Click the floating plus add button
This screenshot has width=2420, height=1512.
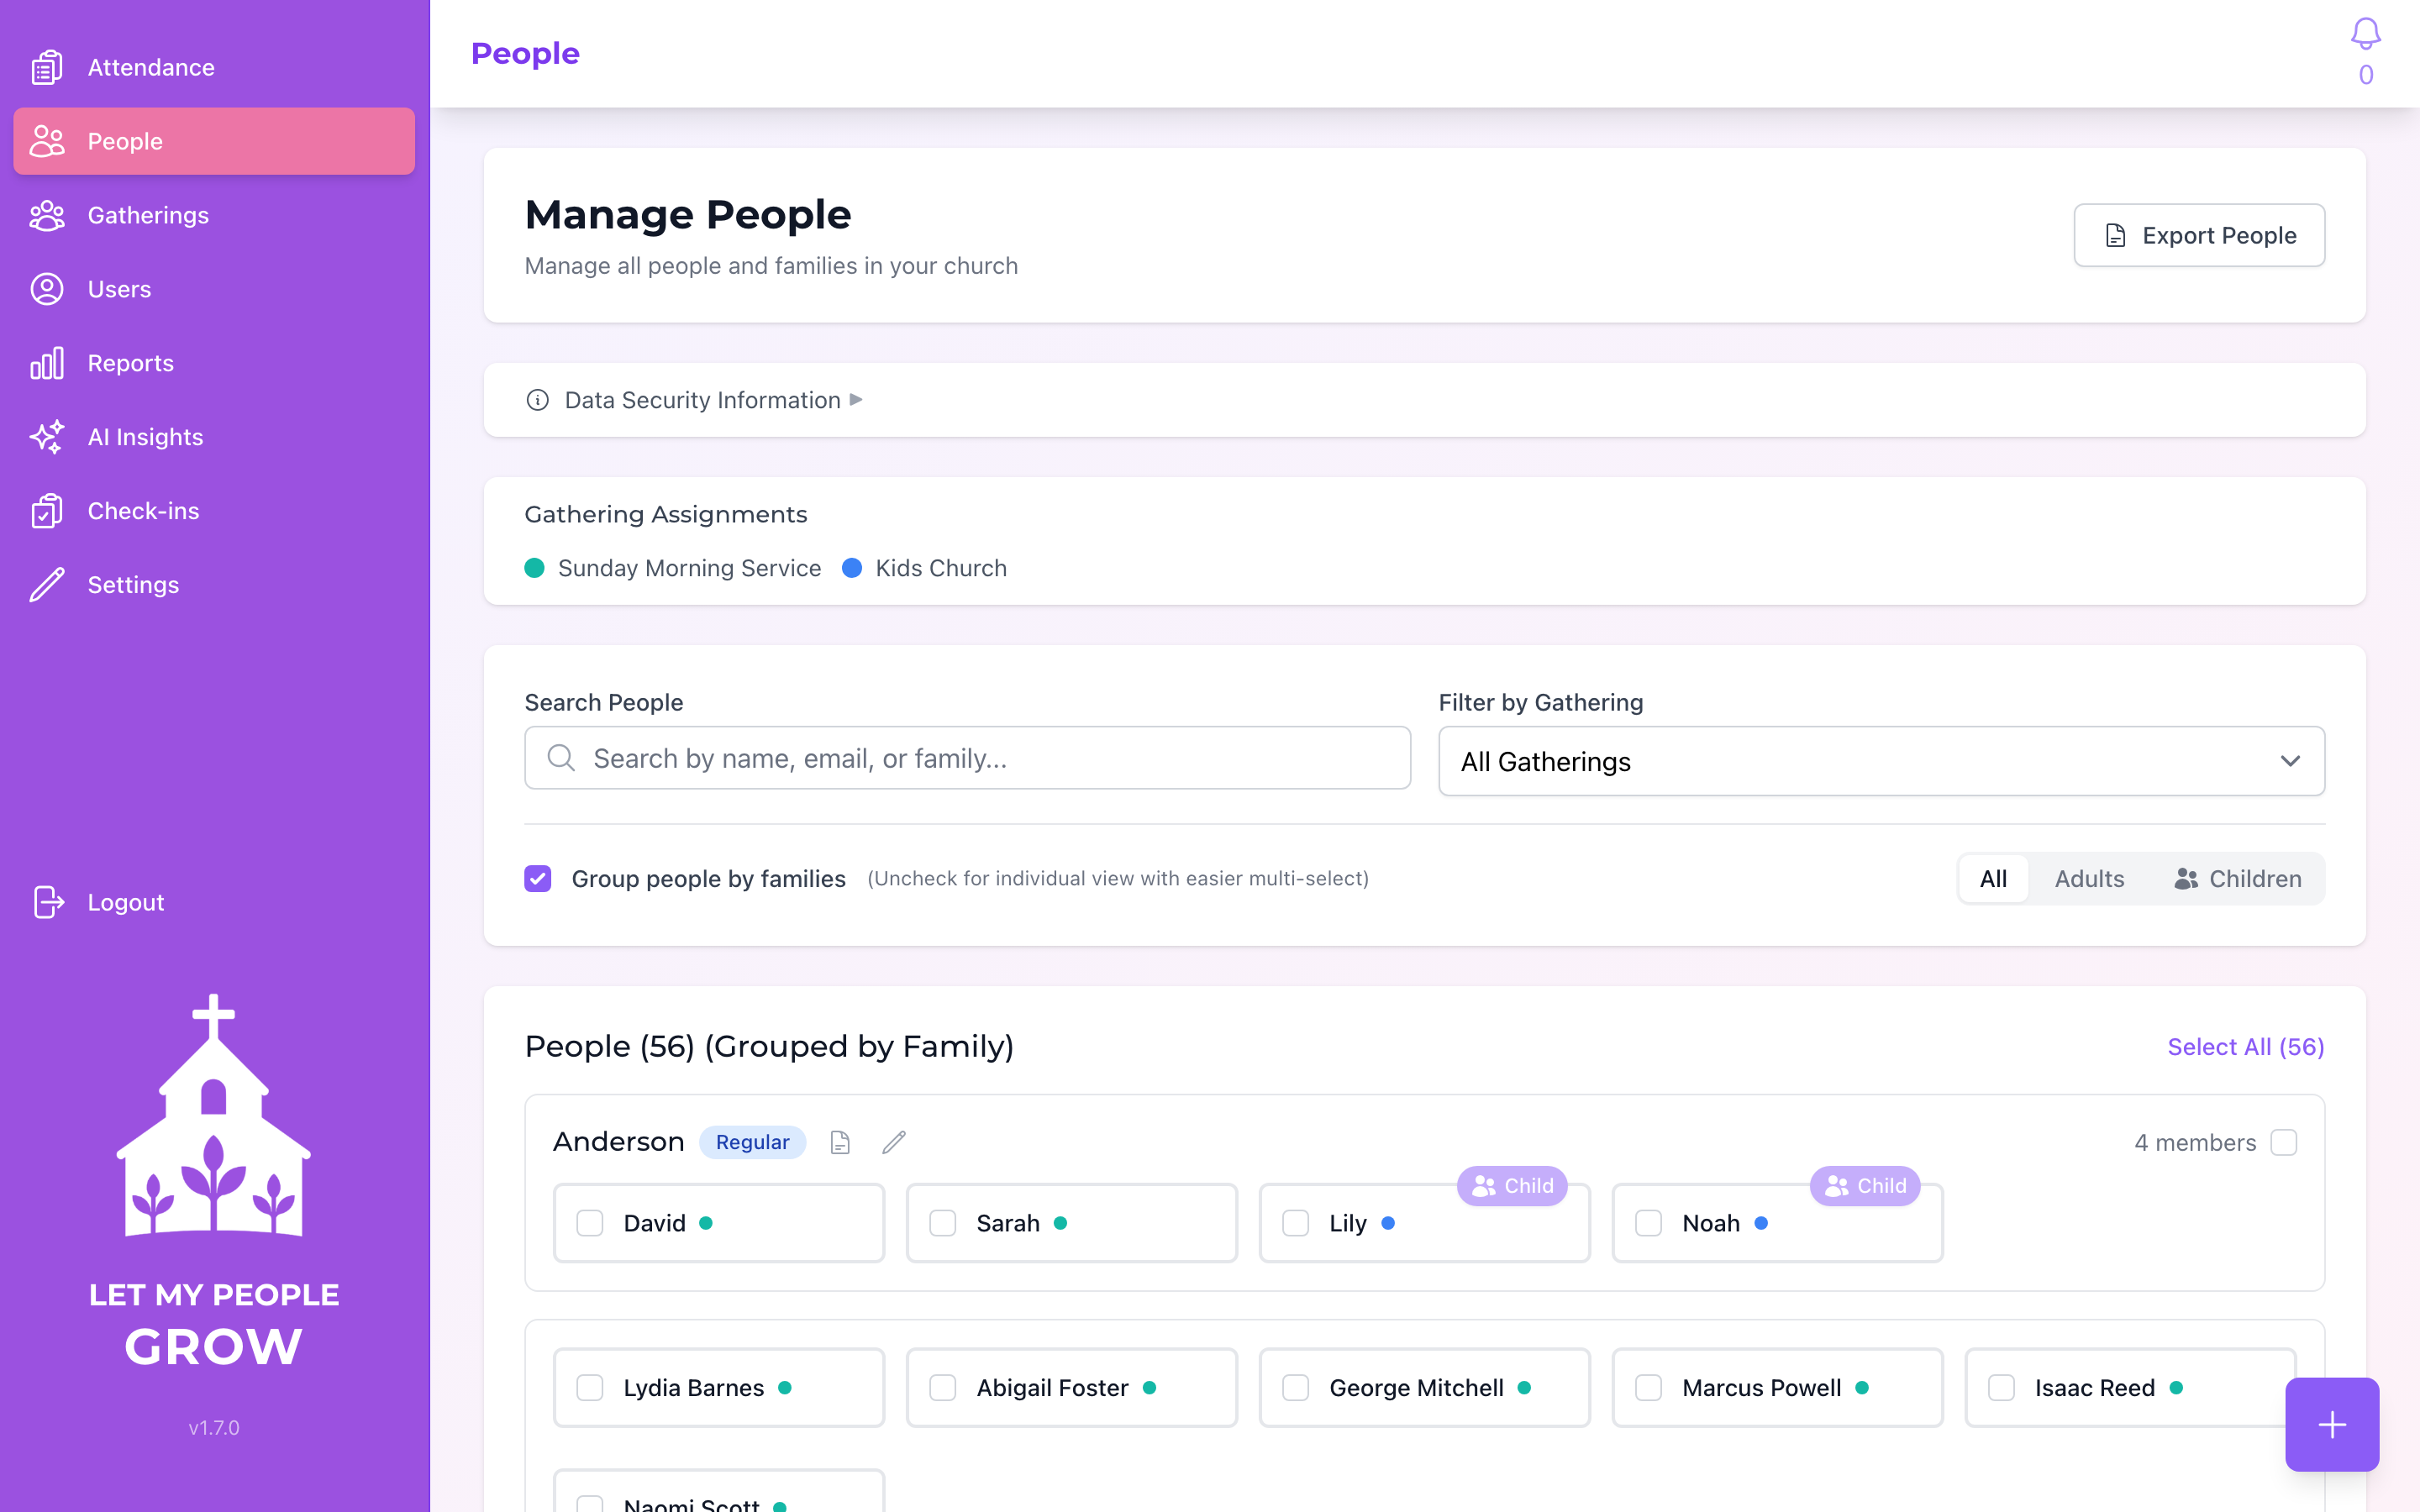click(x=2331, y=1424)
